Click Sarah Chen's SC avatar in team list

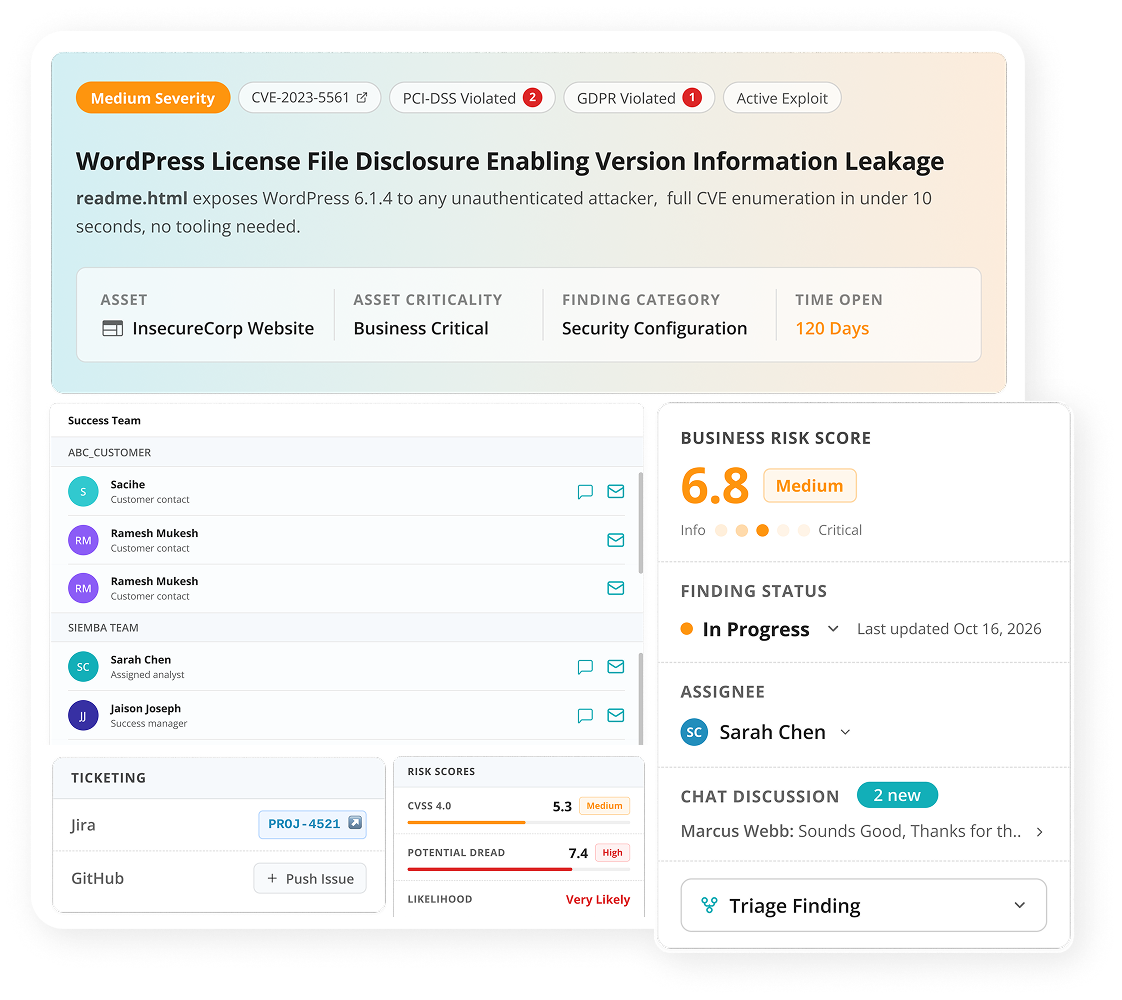(83, 667)
